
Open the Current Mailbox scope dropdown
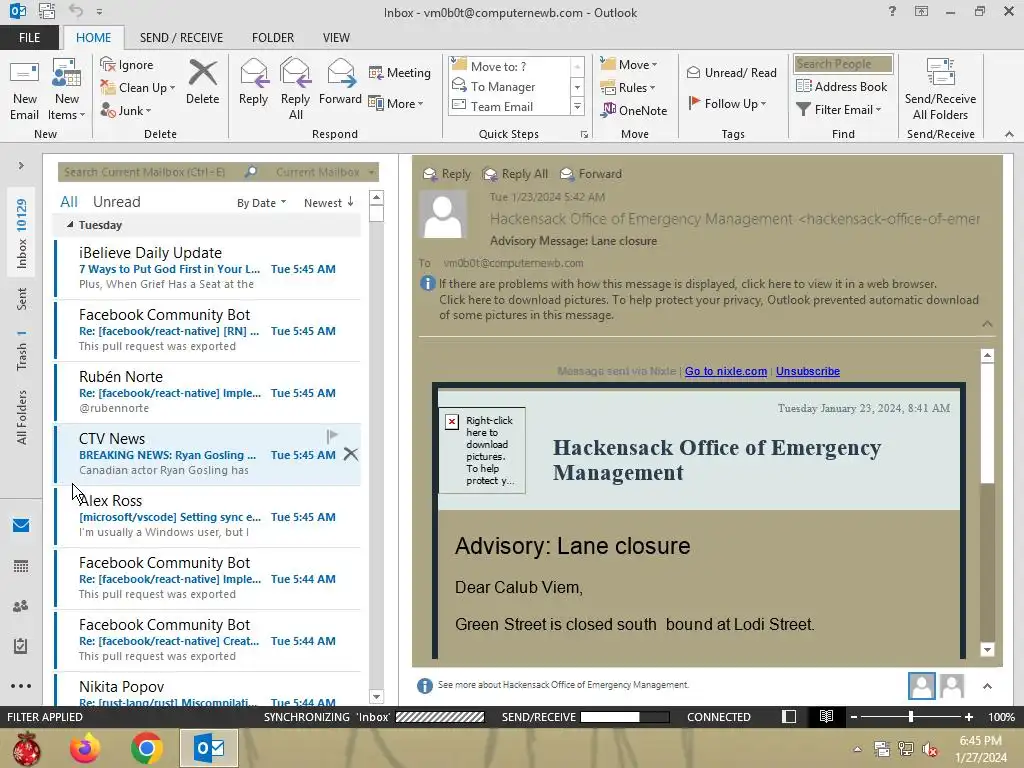pos(325,172)
